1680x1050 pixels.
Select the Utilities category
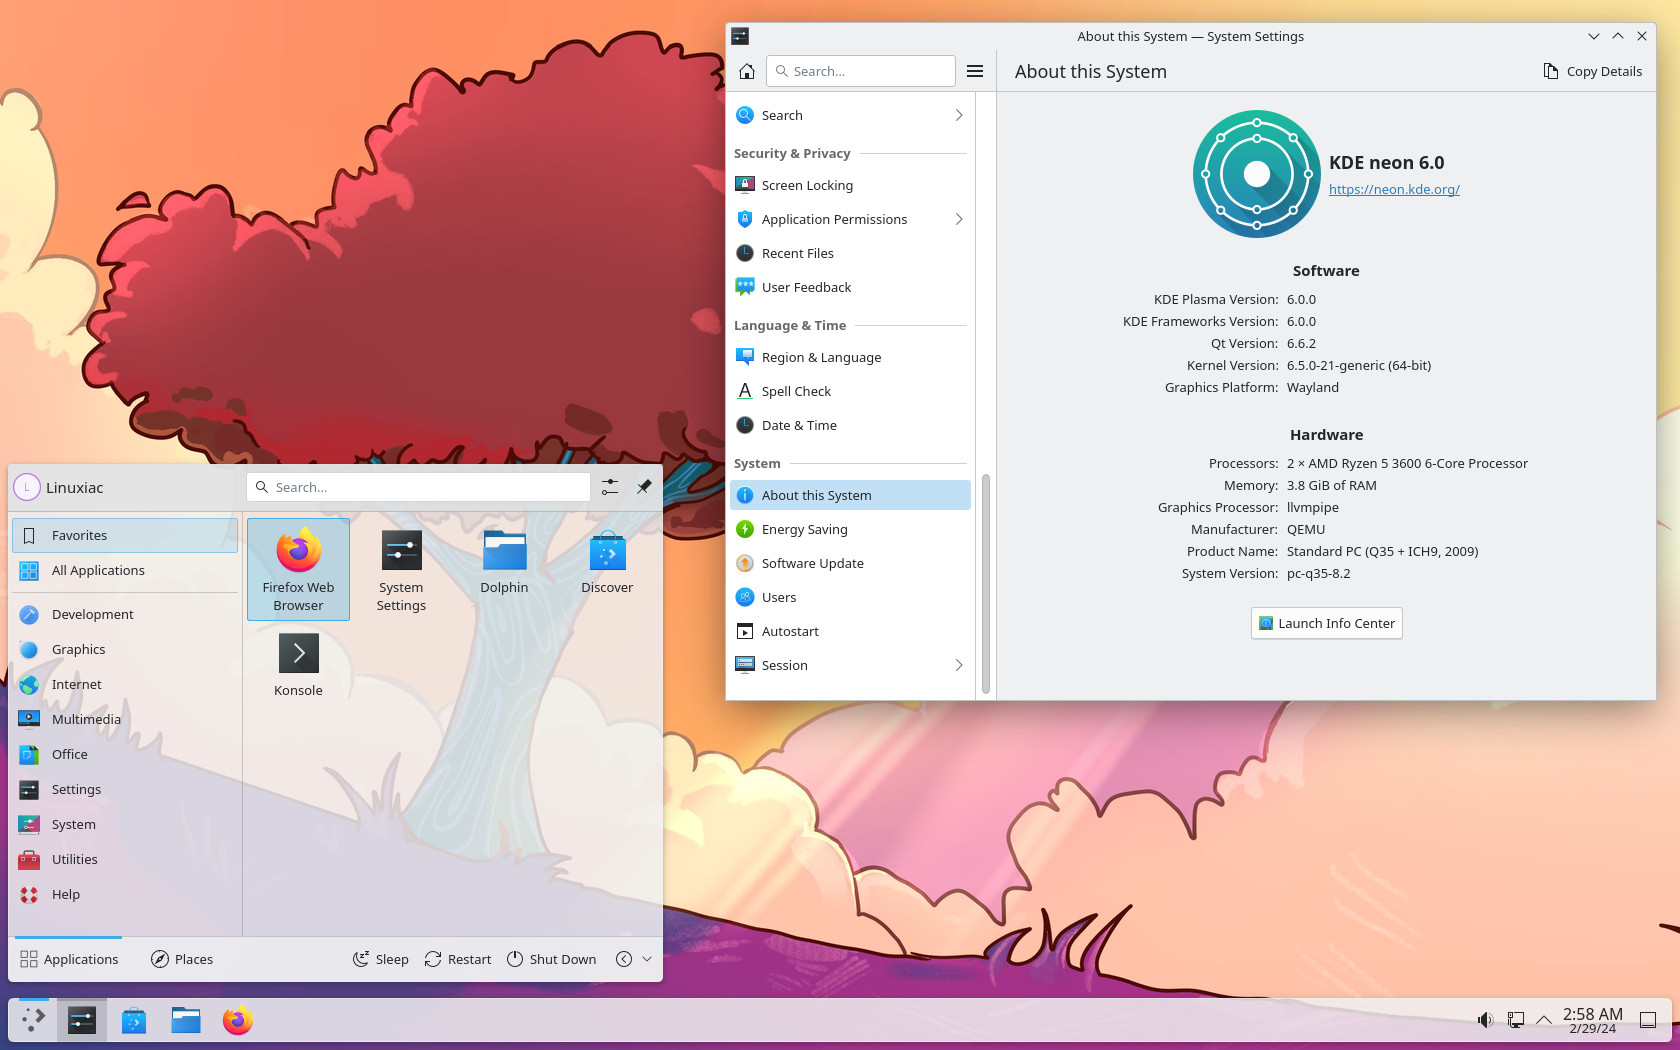[125, 859]
